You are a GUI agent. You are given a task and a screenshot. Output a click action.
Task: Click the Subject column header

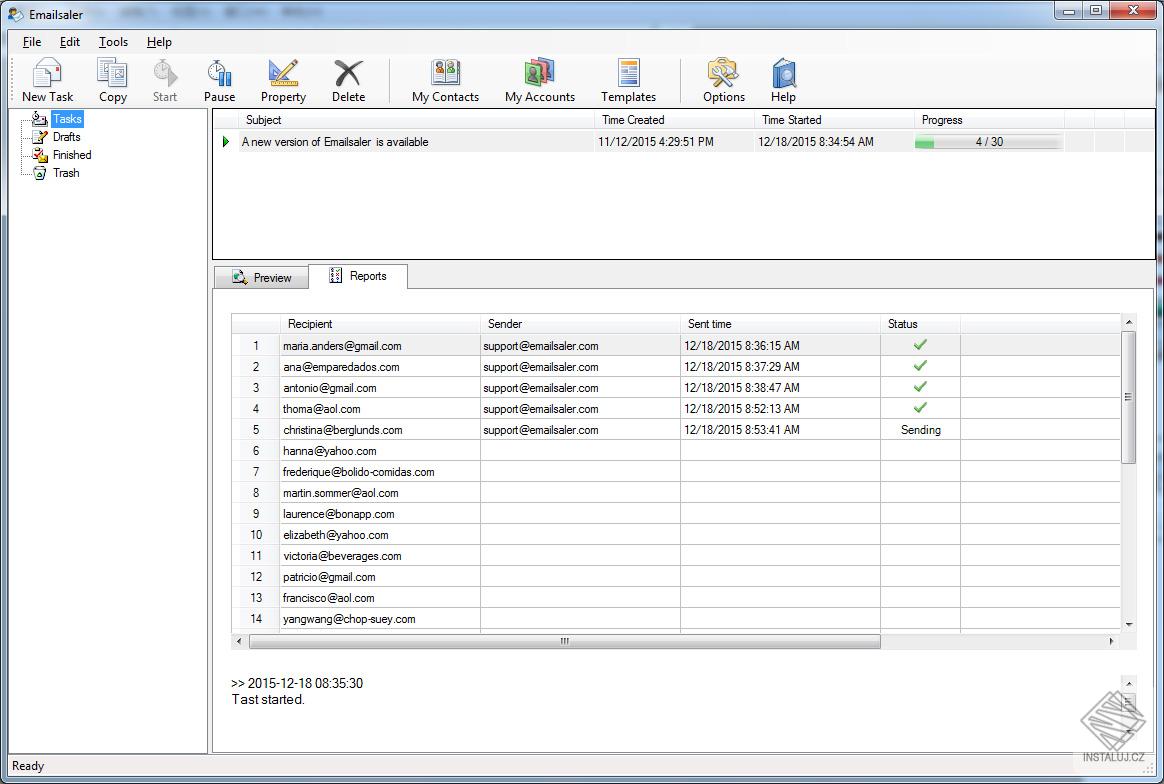pyautogui.click(x=416, y=120)
